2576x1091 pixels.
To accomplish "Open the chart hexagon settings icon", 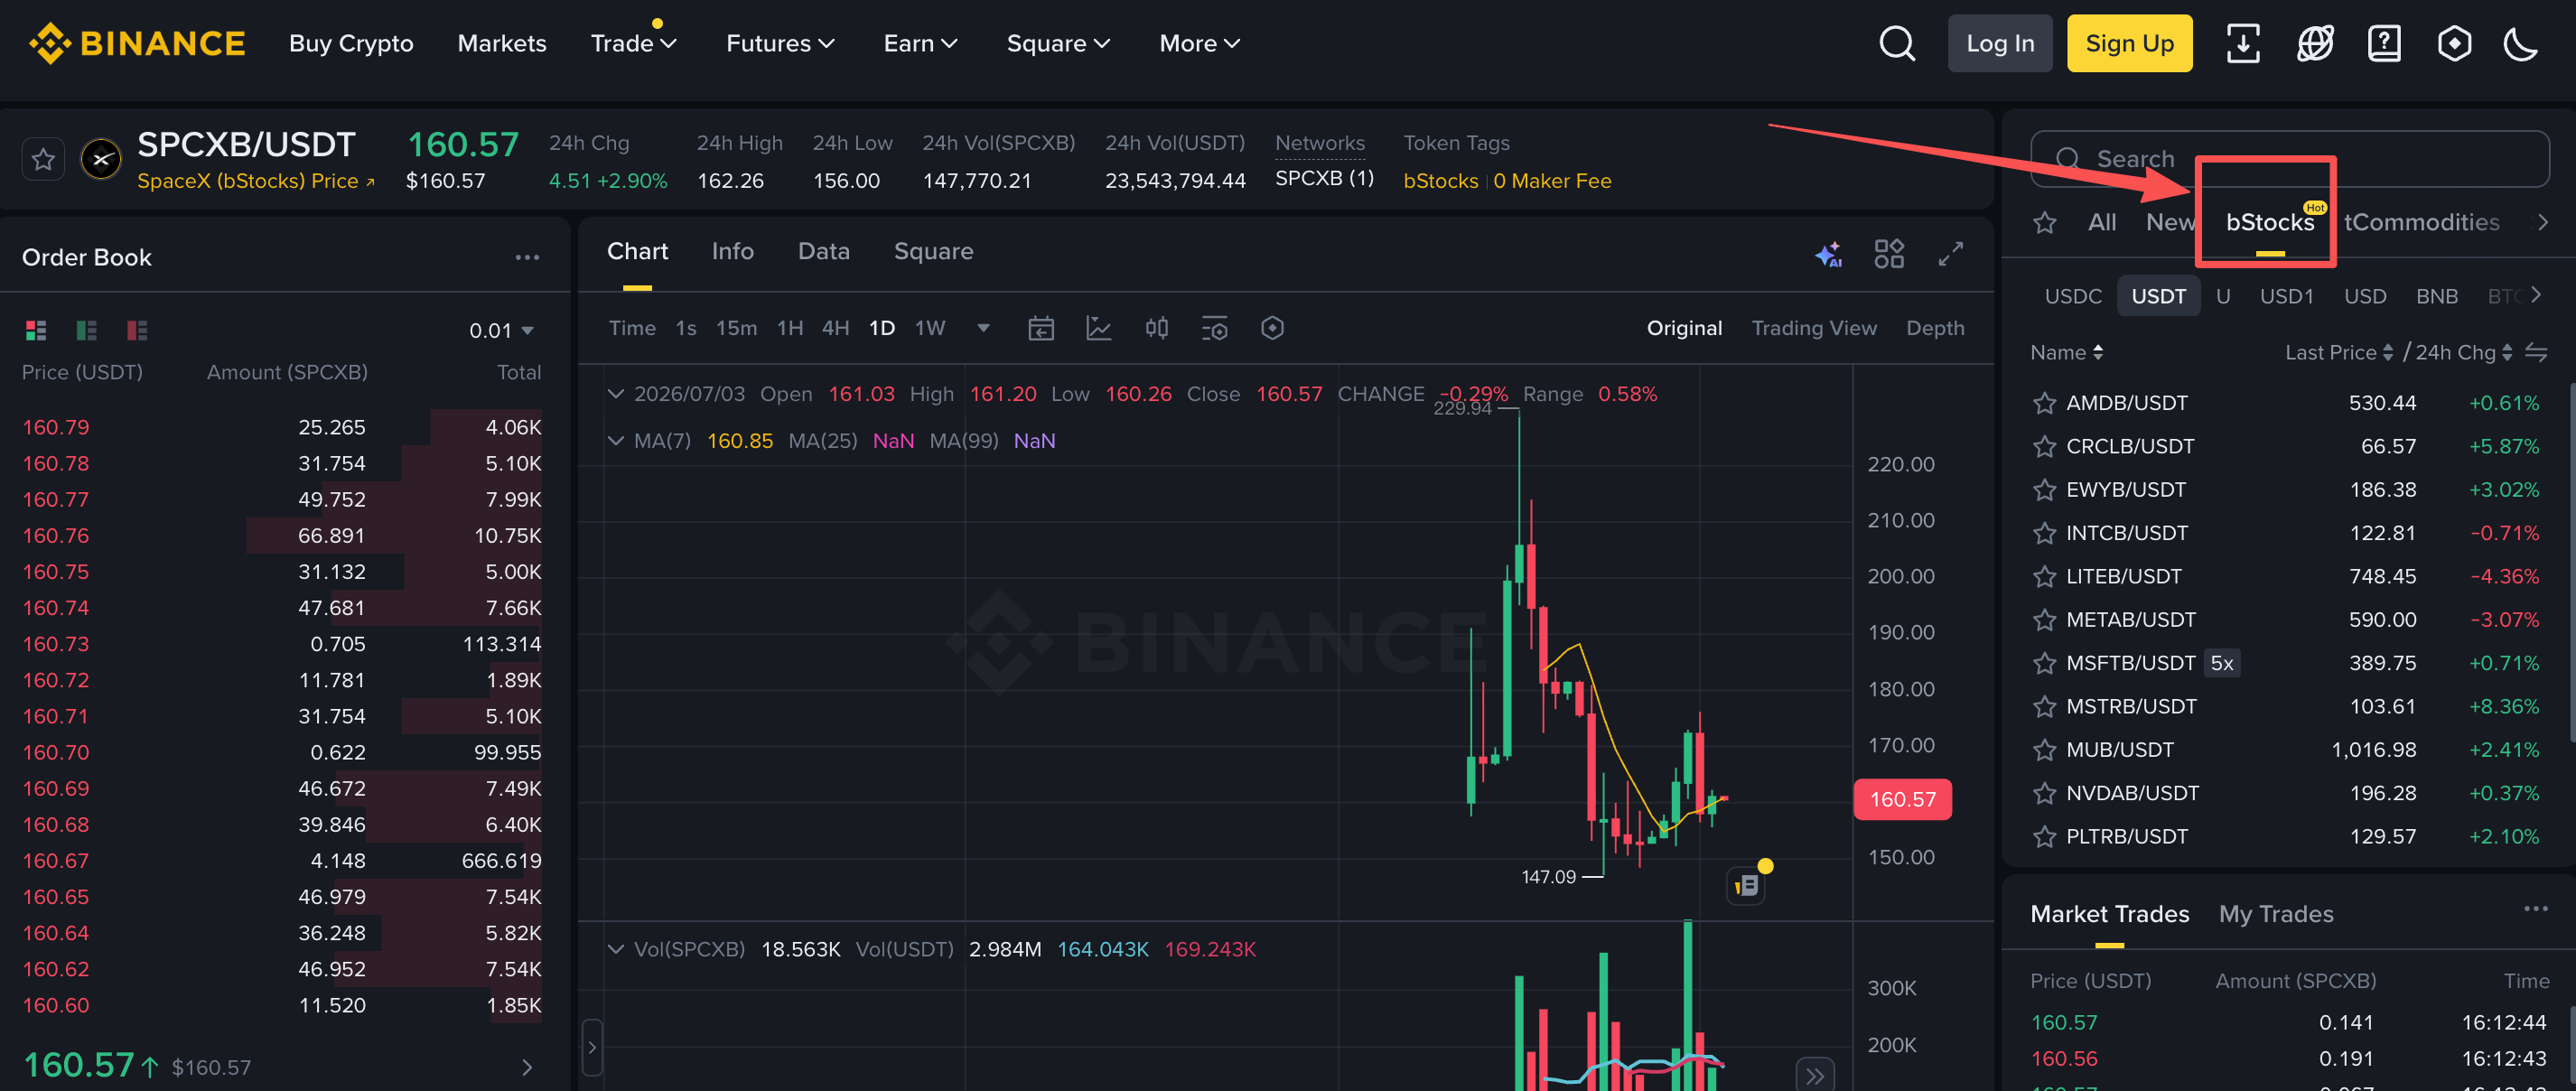I will click(1272, 328).
